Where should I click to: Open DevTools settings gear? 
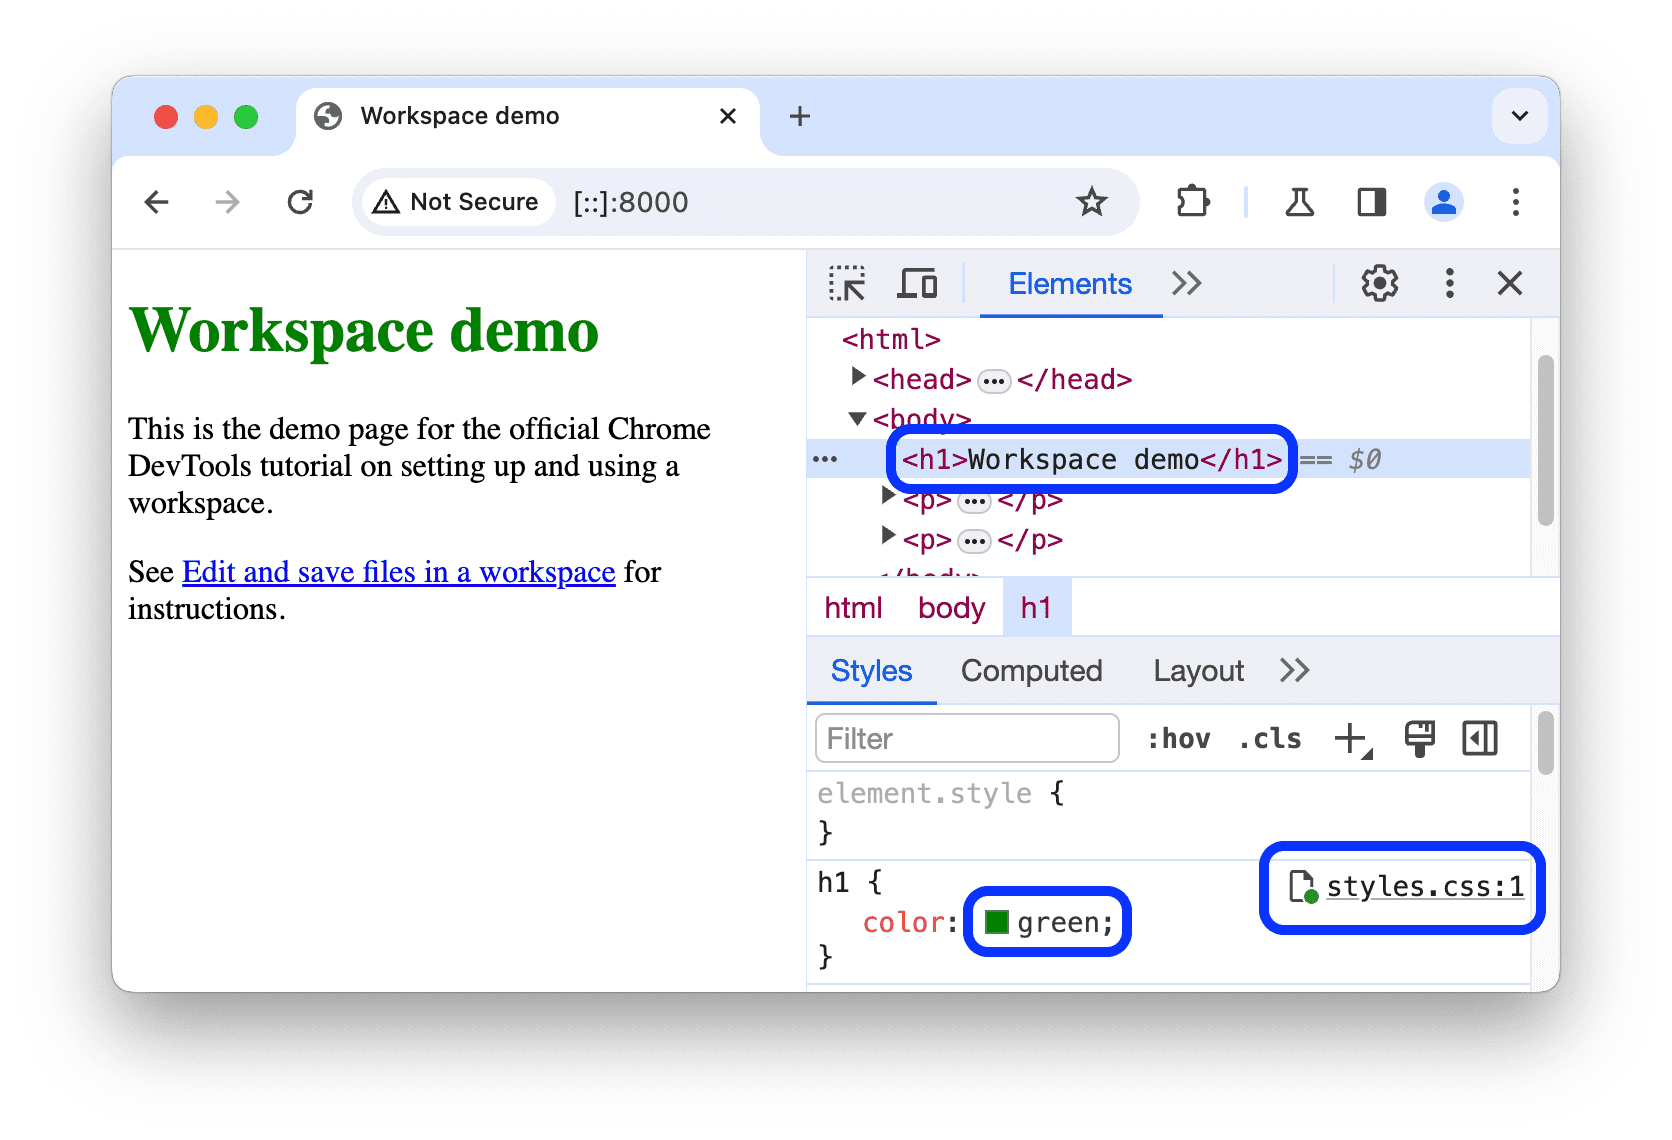pyautogui.click(x=1379, y=284)
